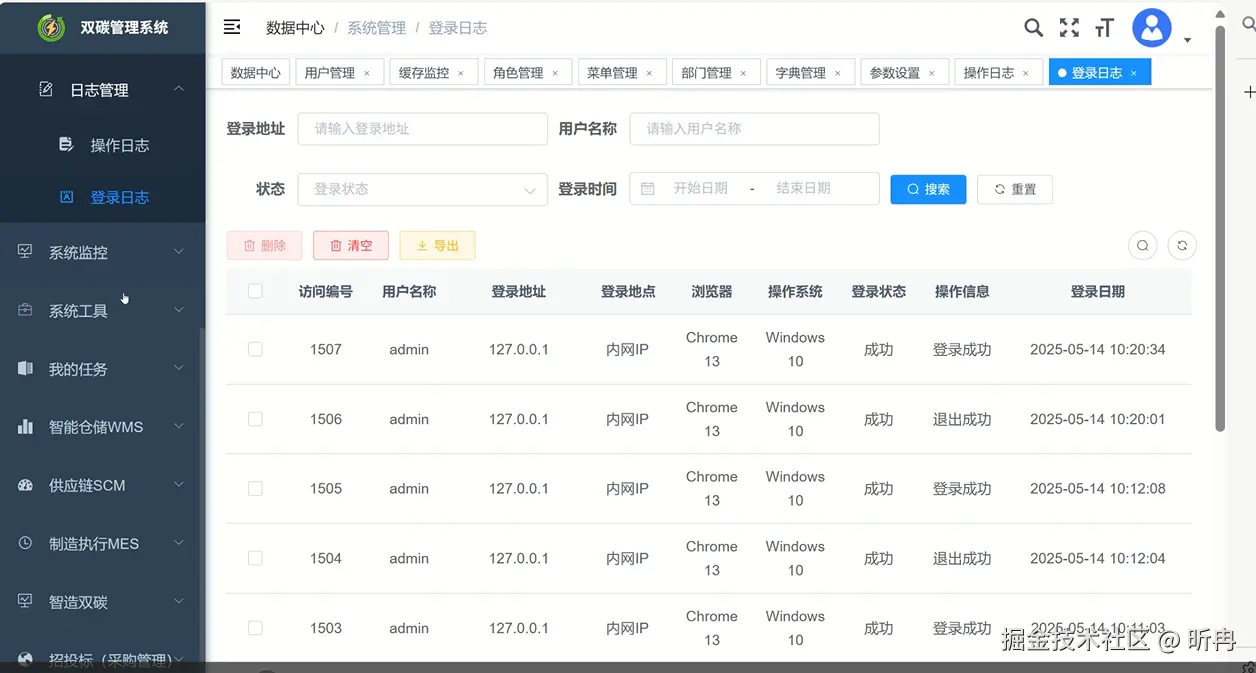Image resolution: width=1256 pixels, height=673 pixels.
Task: Click the 我的任务 book icon
Action: point(25,368)
